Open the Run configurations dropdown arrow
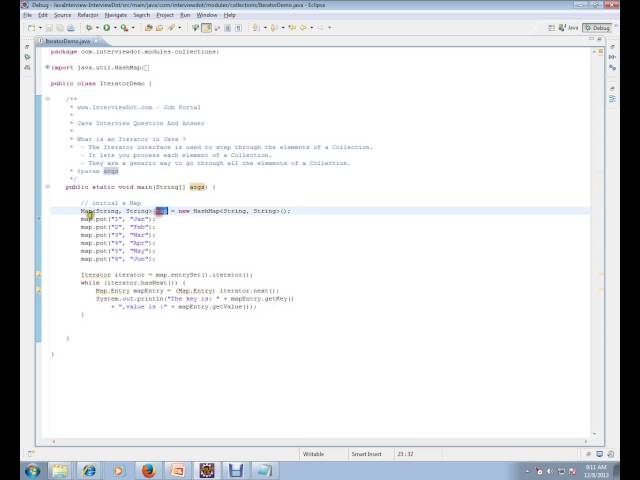 [115, 28]
